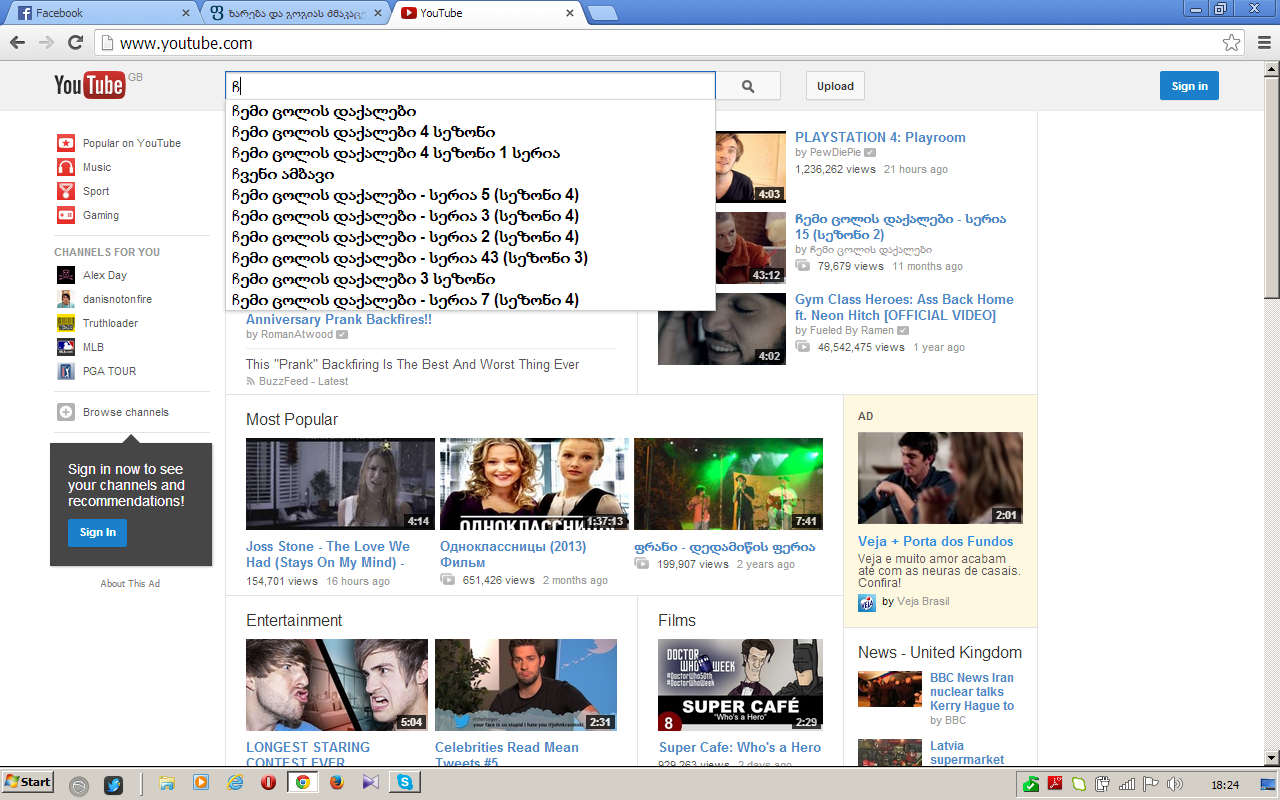Click the page scrollbar down arrow
The image size is (1280, 800).
(x=1271, y=757)
